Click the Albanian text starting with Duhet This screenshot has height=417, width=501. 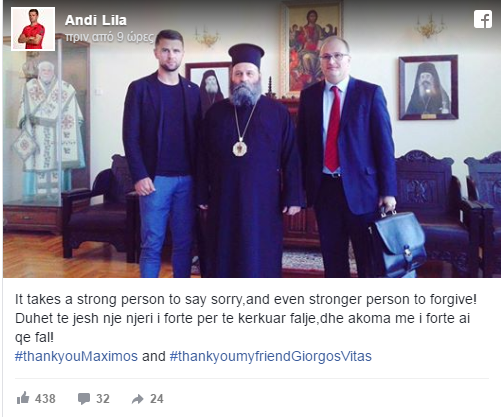point(243,328)
